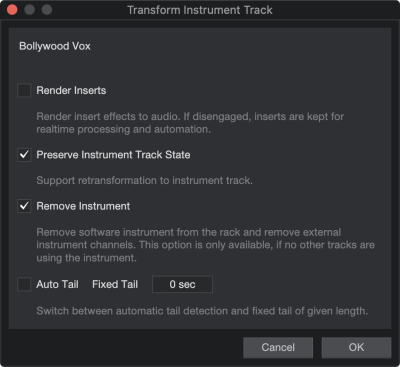Viewport: 400px width, 367px height.
Task: Click the Render insert effects description text
Action: (x=190, y=123)
